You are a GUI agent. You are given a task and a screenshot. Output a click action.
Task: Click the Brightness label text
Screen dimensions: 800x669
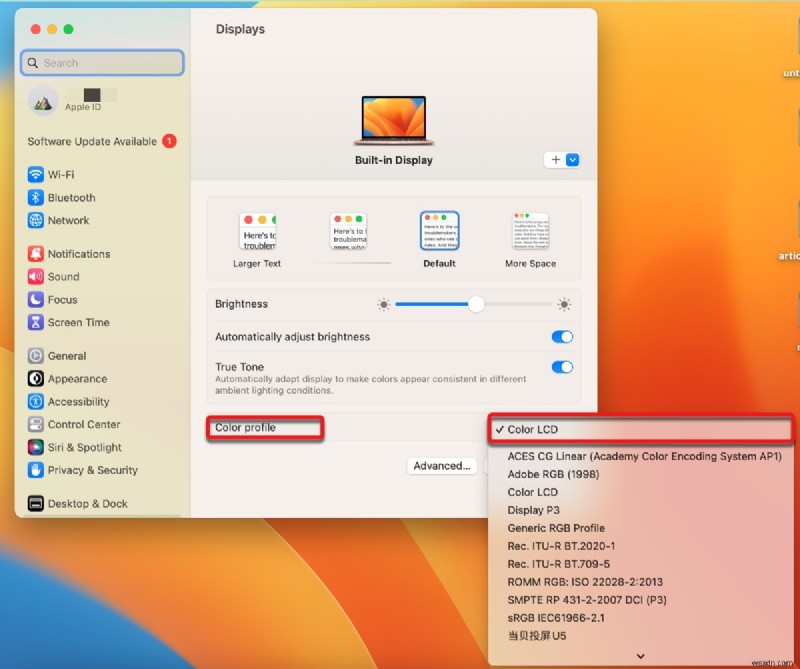point(241,304)
